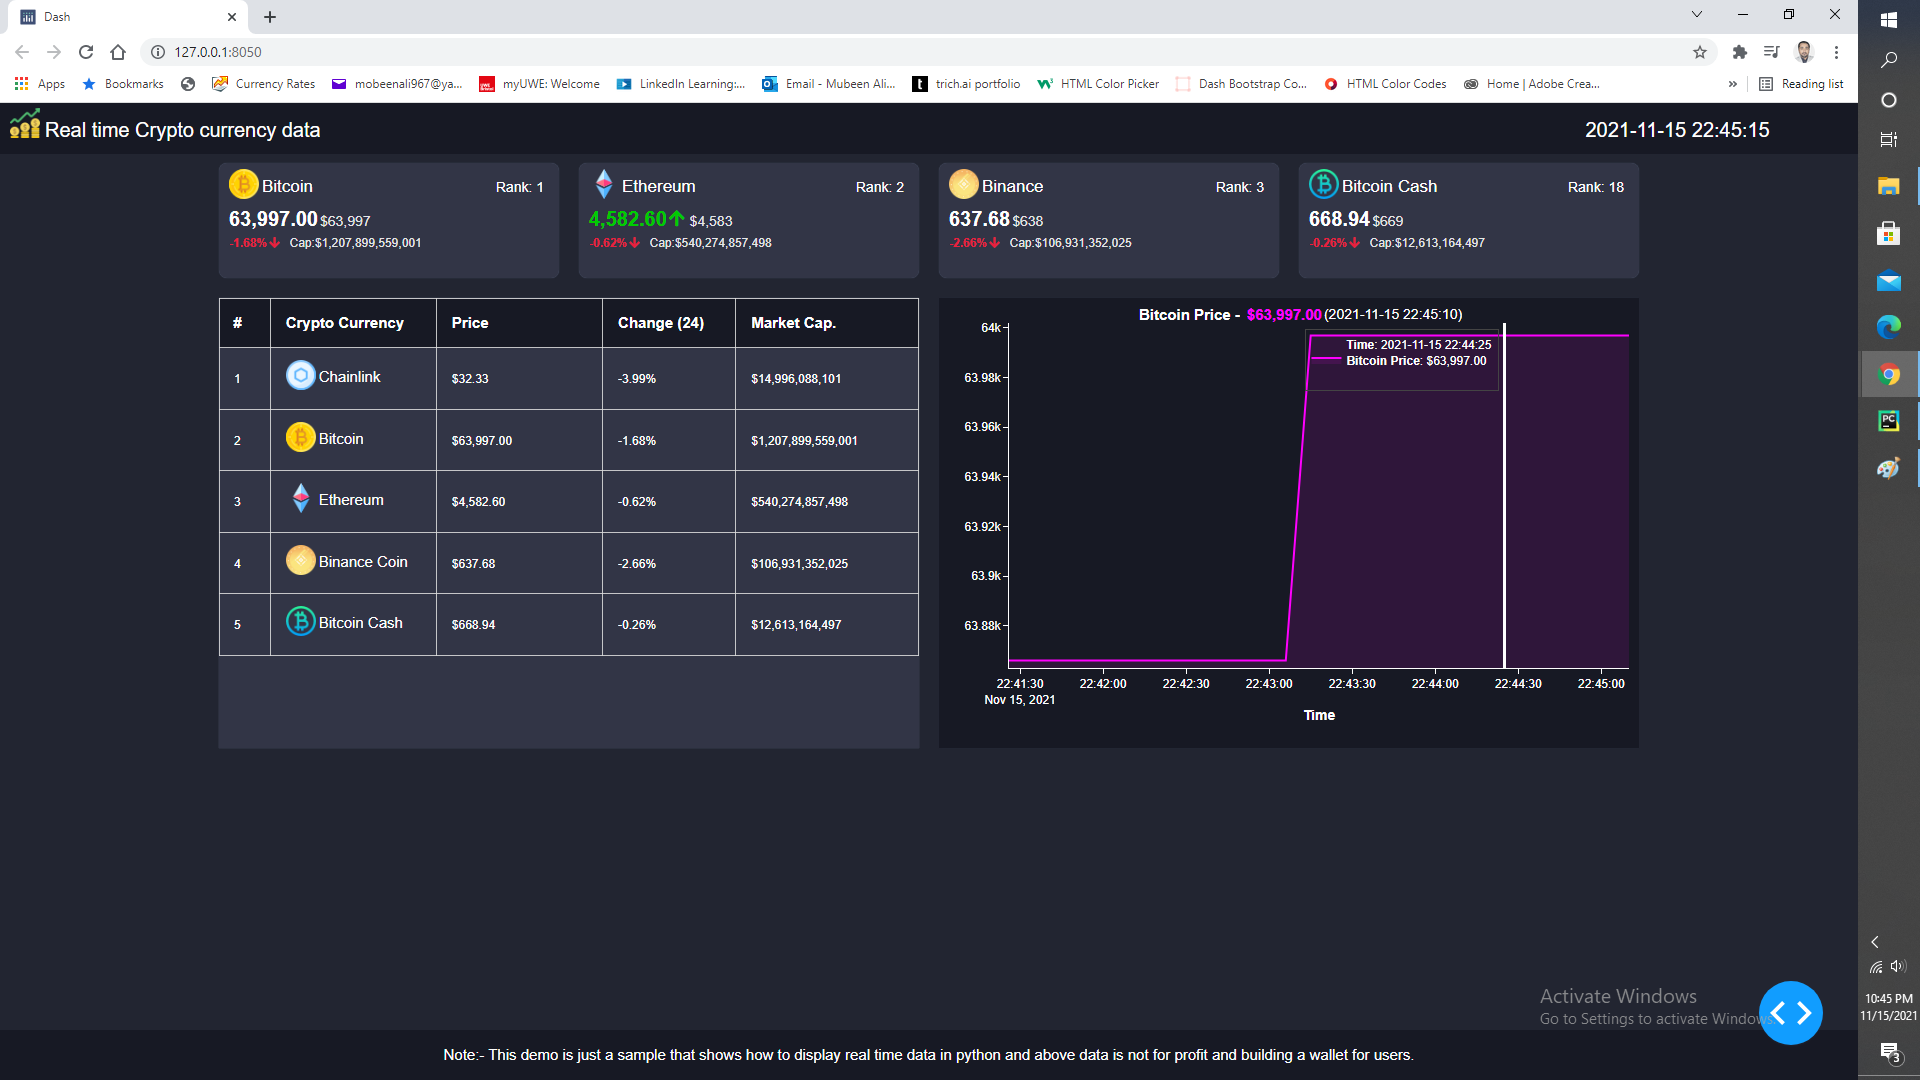Click Chainlink logo in table row
Image resolution: width=1920 pixels, height=1080 pixels.
300,376
